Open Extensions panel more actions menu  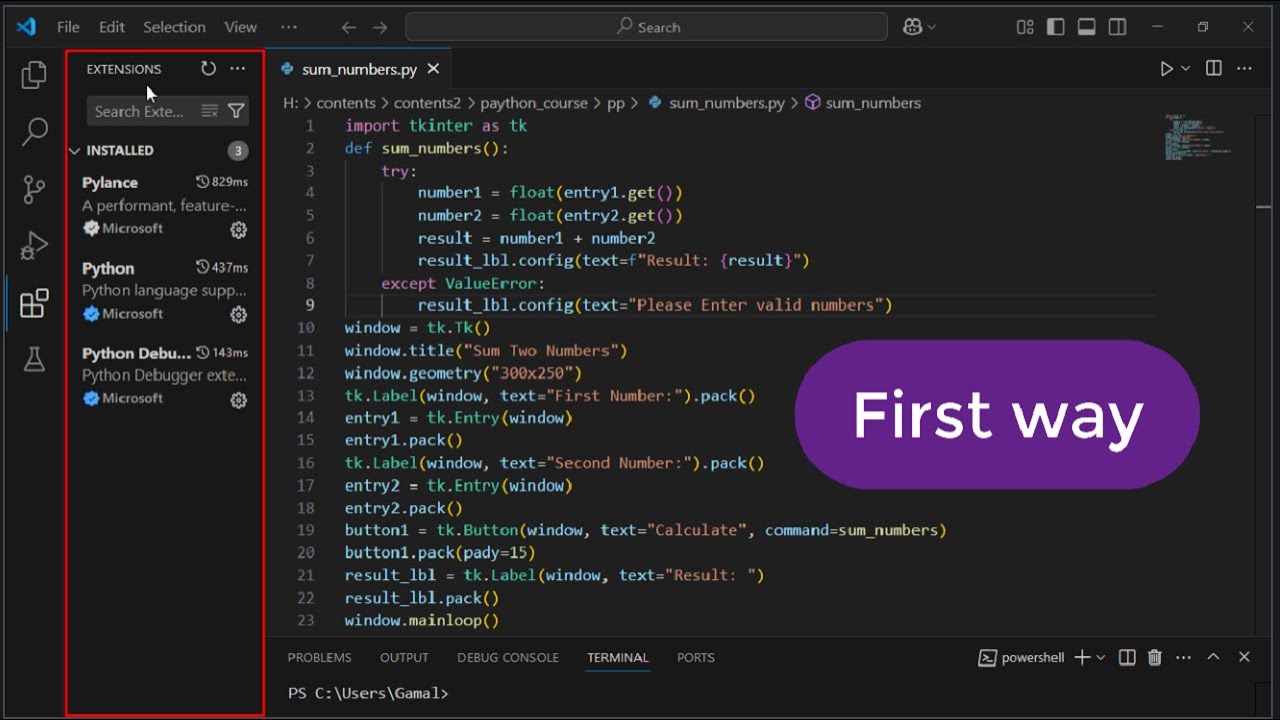(237, 68)
